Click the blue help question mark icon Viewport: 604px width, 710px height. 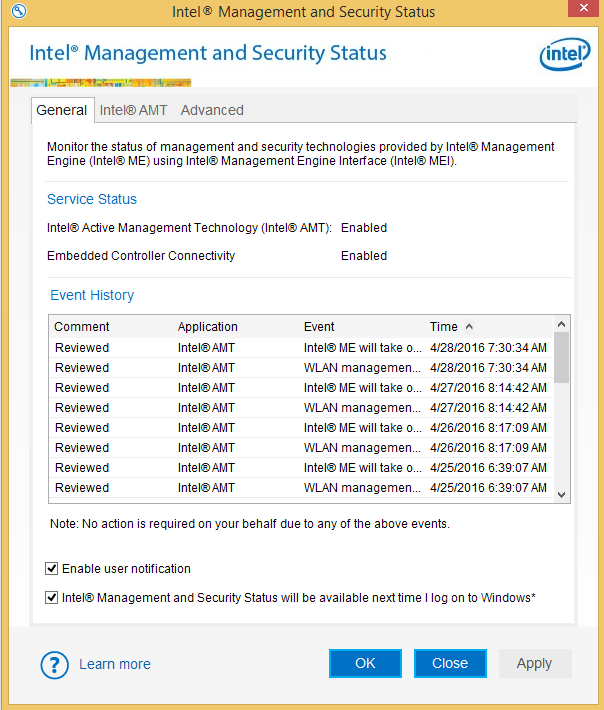point(53,664)
